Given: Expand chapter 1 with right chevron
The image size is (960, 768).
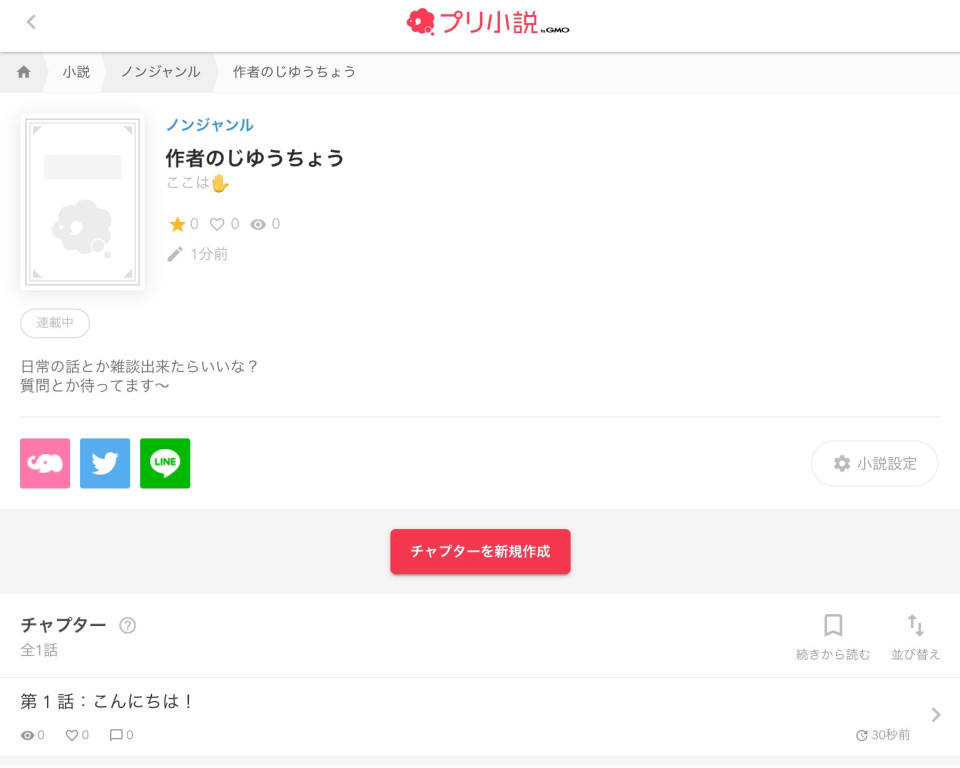Looking at the screenshot, I should coord(936,715).
